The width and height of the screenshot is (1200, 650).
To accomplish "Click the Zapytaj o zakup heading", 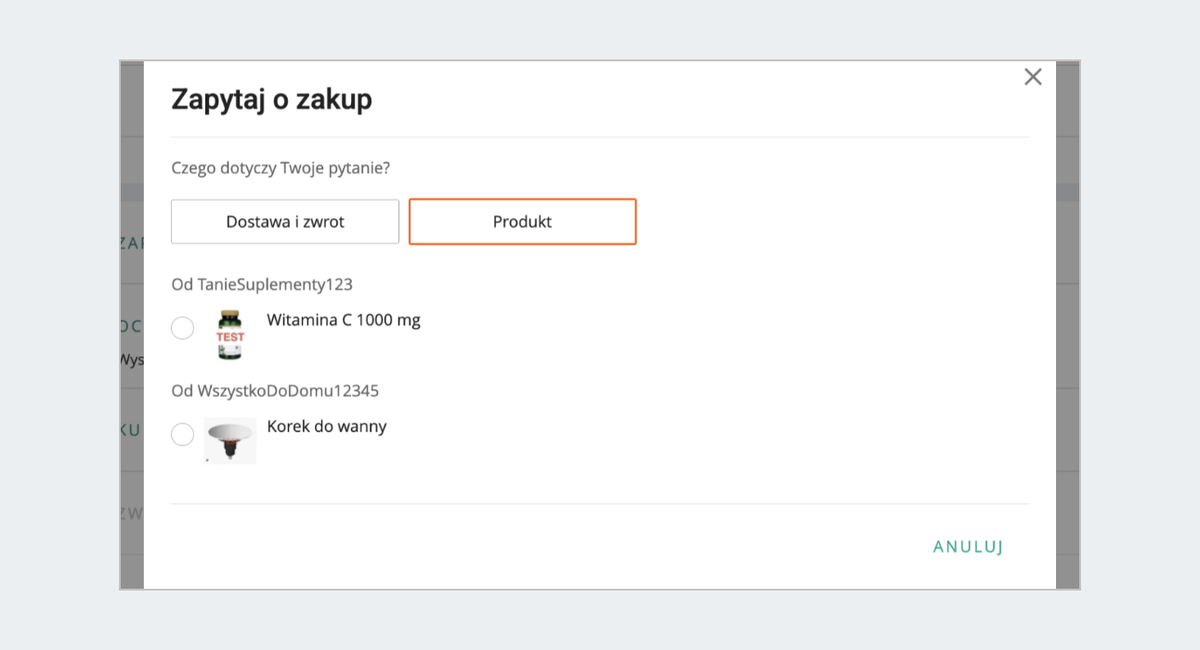I will pos(271,100).
